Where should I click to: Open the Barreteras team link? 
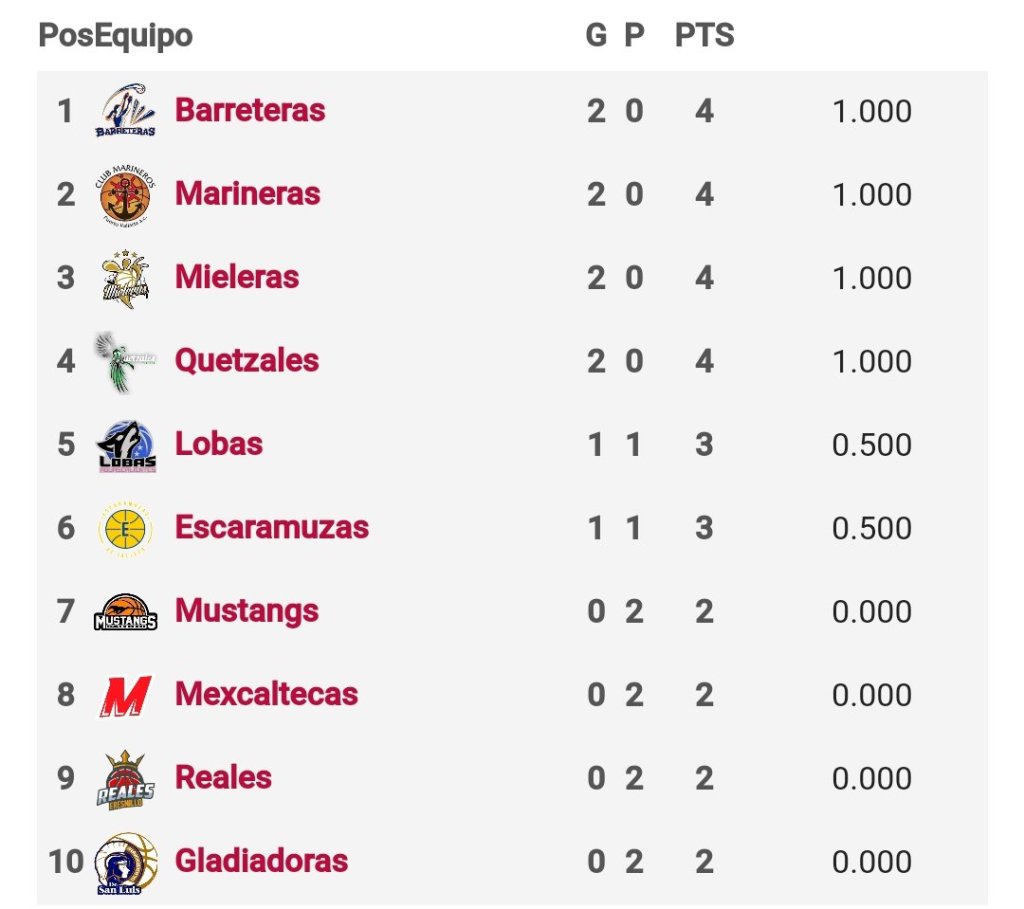coord(250,109)
